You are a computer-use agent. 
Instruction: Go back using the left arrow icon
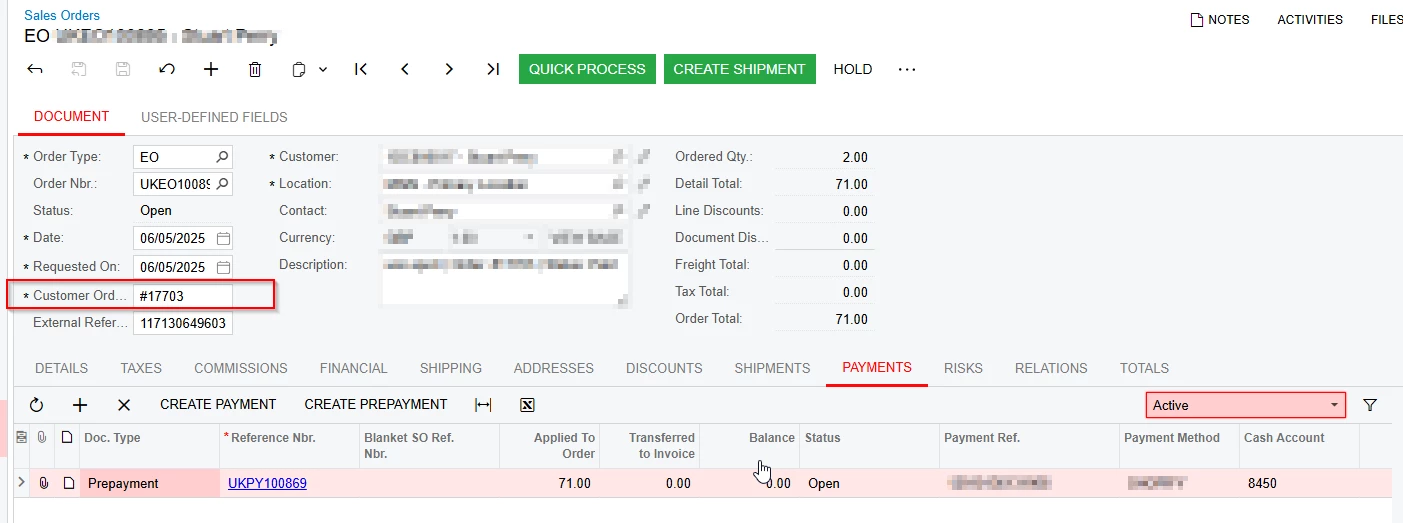[x=35, y=69]
